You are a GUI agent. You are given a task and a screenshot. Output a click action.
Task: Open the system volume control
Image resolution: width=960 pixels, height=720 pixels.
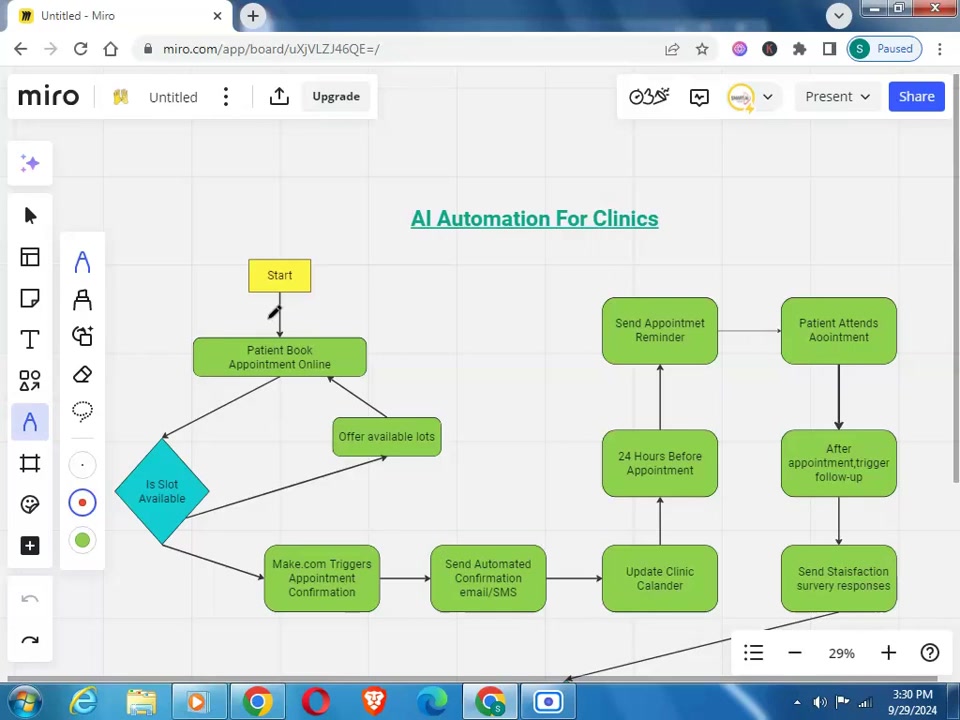point(820,702)
